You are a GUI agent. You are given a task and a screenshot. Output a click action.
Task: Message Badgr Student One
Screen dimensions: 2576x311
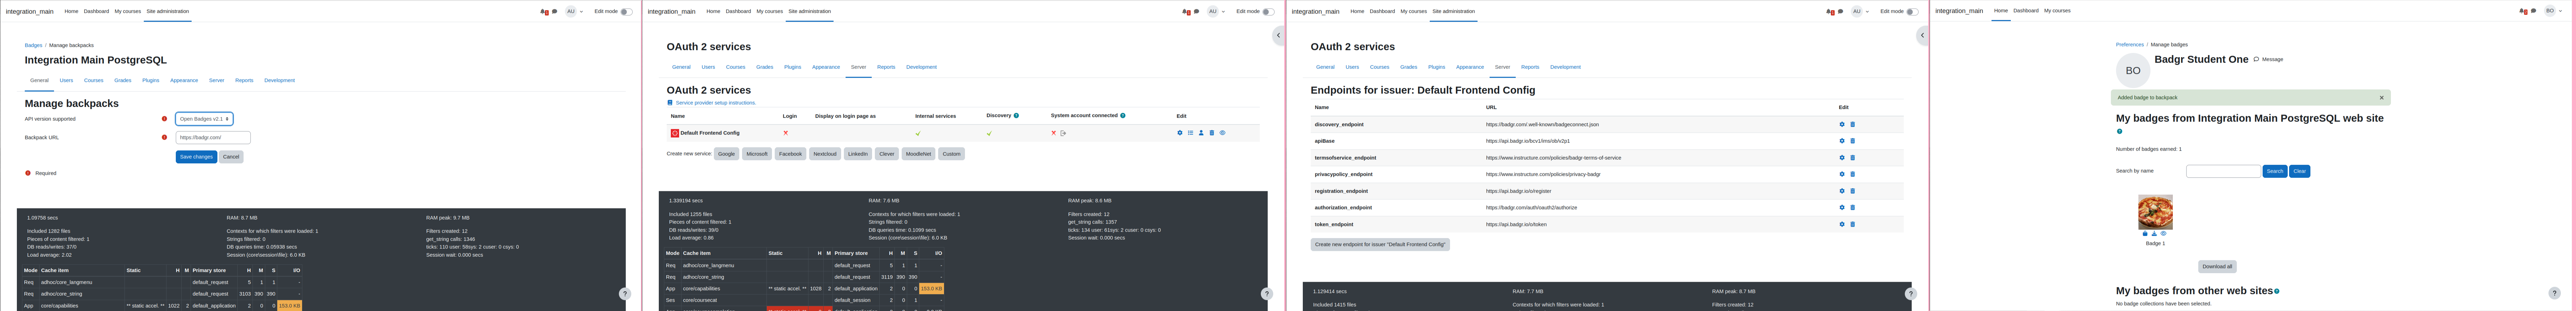(x=2268, y=59)
